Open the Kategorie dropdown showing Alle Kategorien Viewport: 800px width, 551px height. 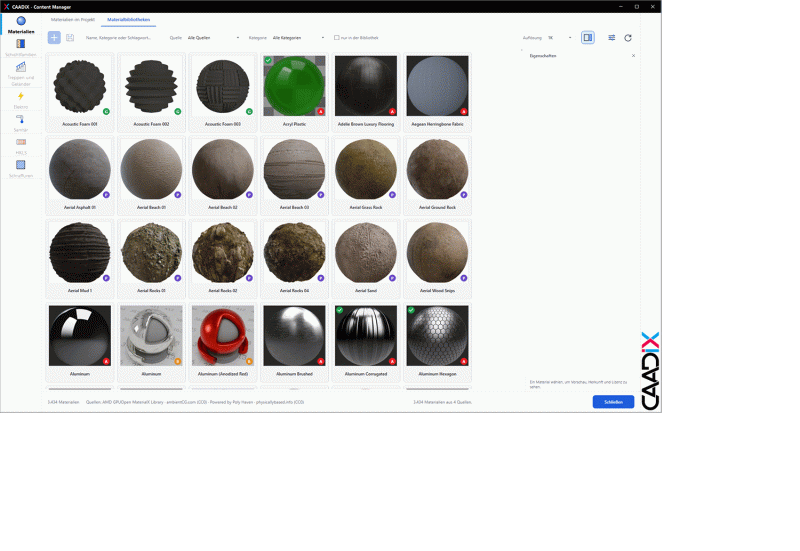pyautogui.click(x=298, y=38)
